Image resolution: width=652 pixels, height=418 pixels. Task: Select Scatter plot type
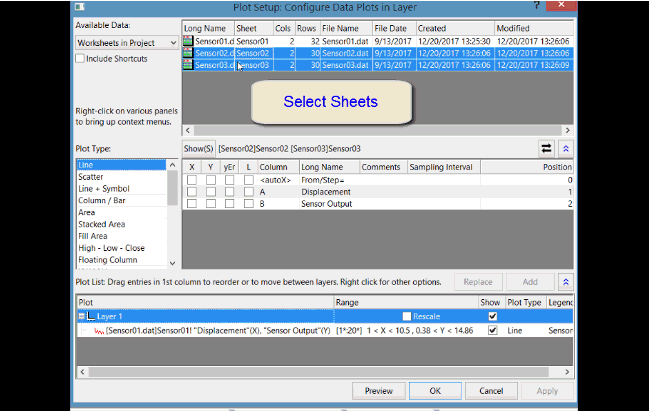(121, 177)
